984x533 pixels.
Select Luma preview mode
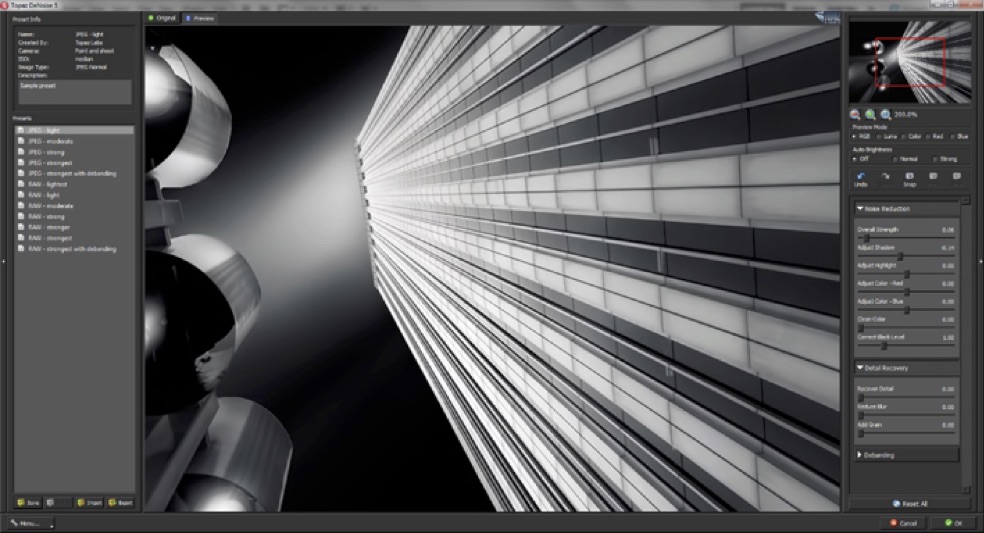[879, 136]
